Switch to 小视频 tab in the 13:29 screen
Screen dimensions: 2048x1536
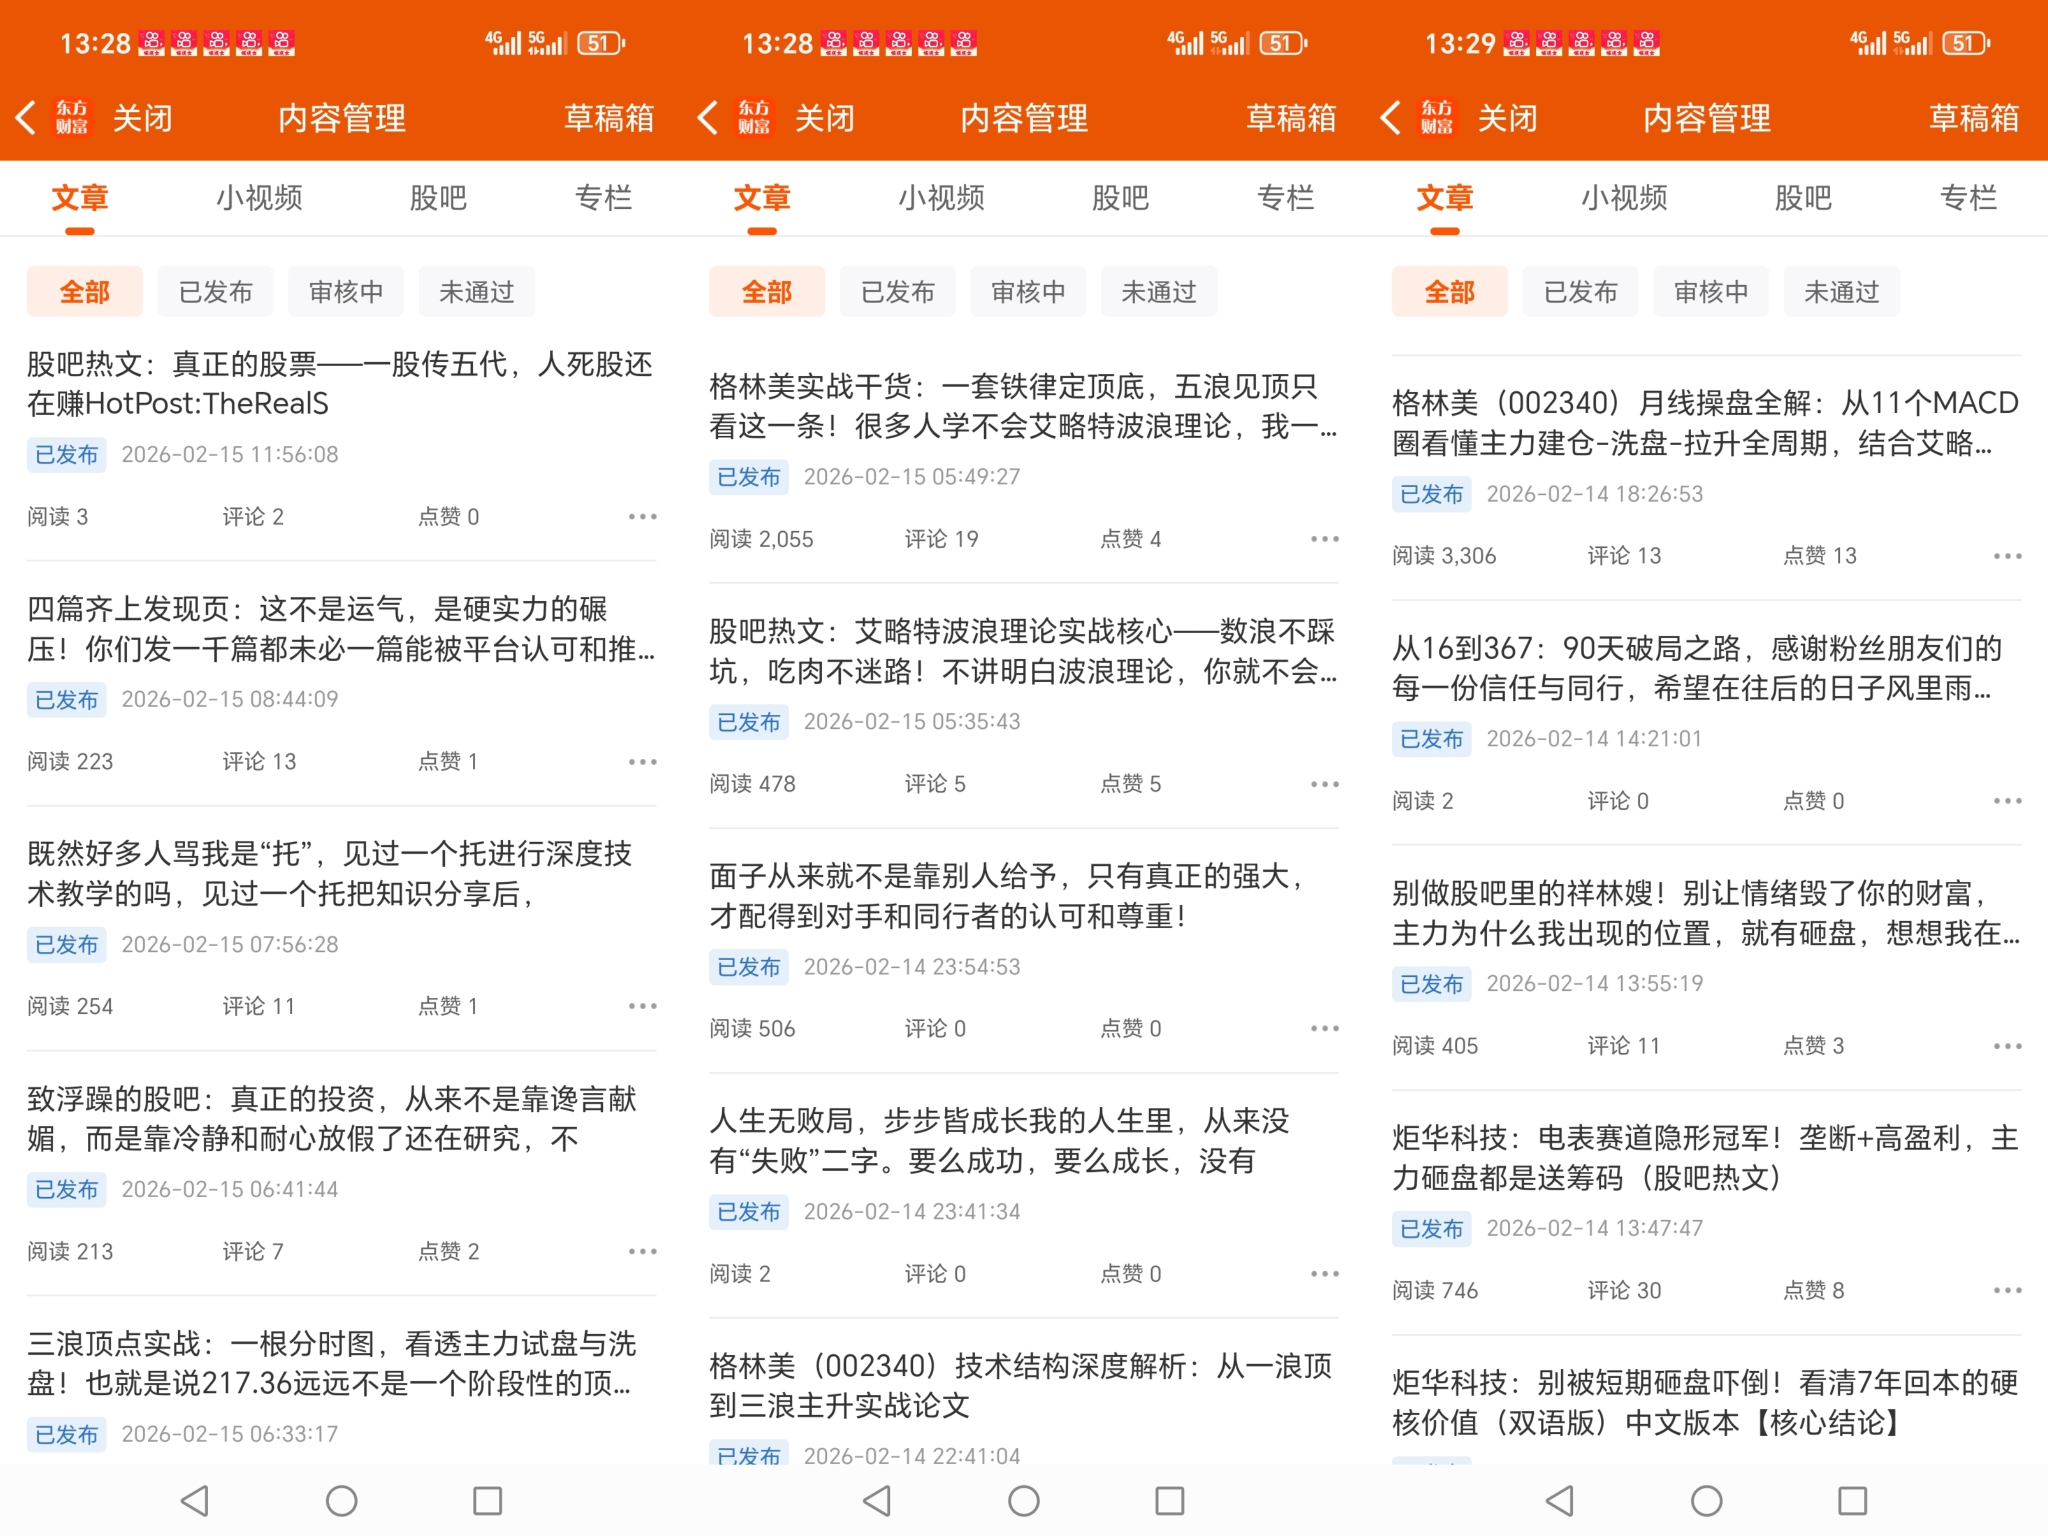pyautogui.click(x=1624, y=198)
